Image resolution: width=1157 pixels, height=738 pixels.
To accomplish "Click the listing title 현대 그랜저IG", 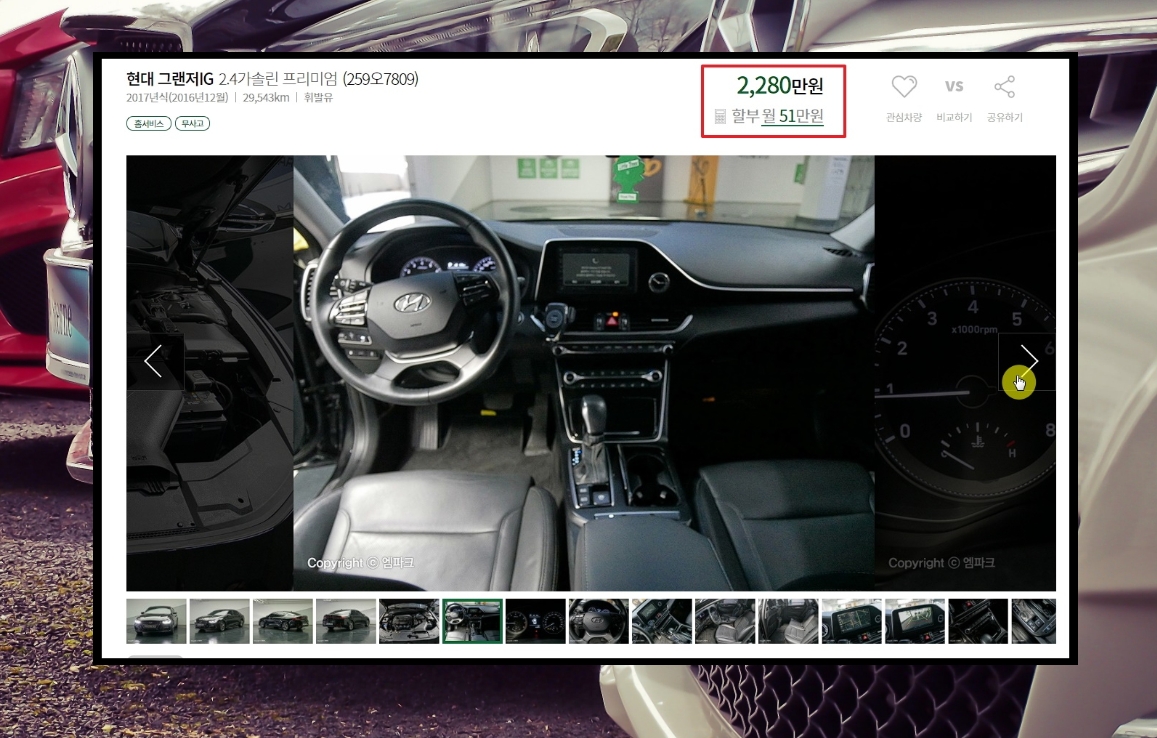I will pos(170,79).
